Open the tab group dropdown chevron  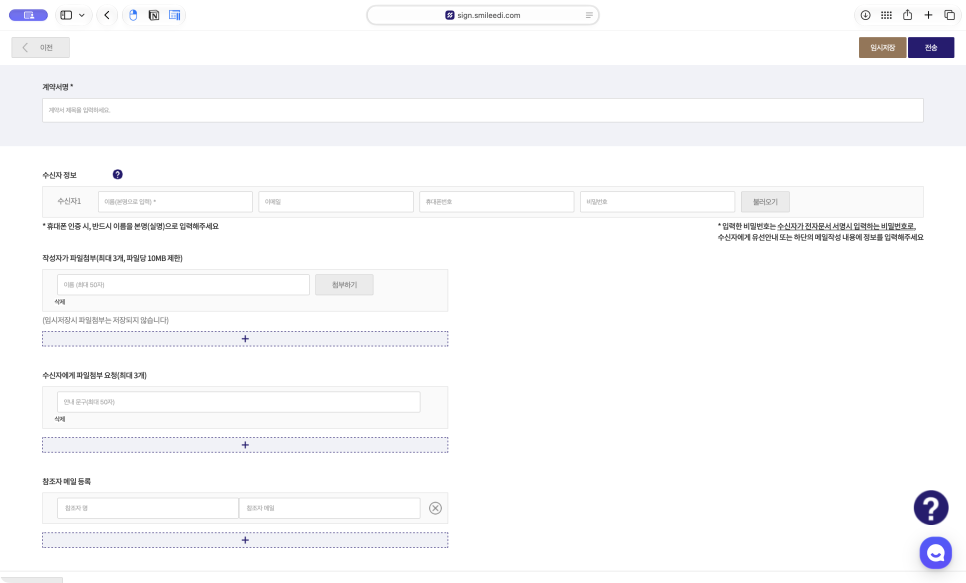point(82,15)
